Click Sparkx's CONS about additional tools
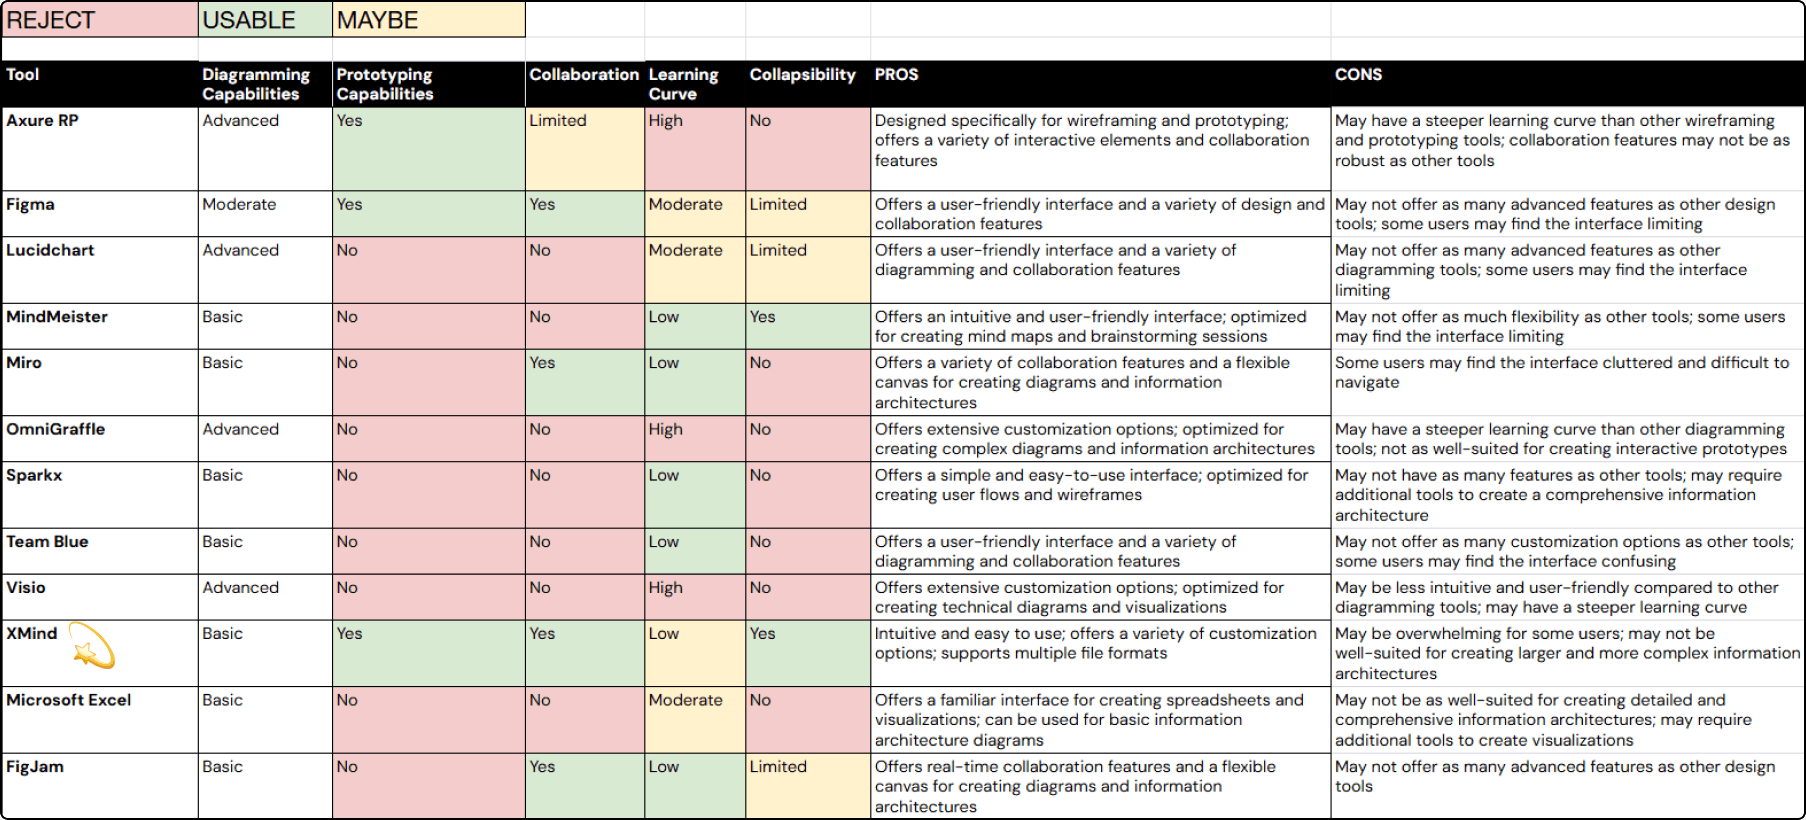 coord(1567,495)
